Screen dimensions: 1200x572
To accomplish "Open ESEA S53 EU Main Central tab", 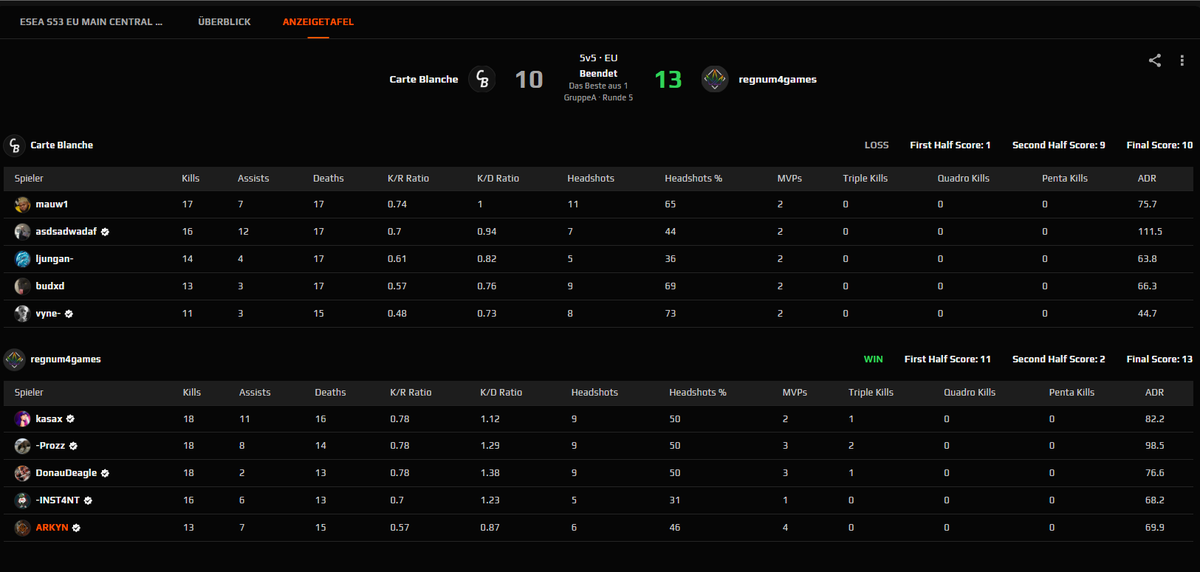I will (91, 21).
